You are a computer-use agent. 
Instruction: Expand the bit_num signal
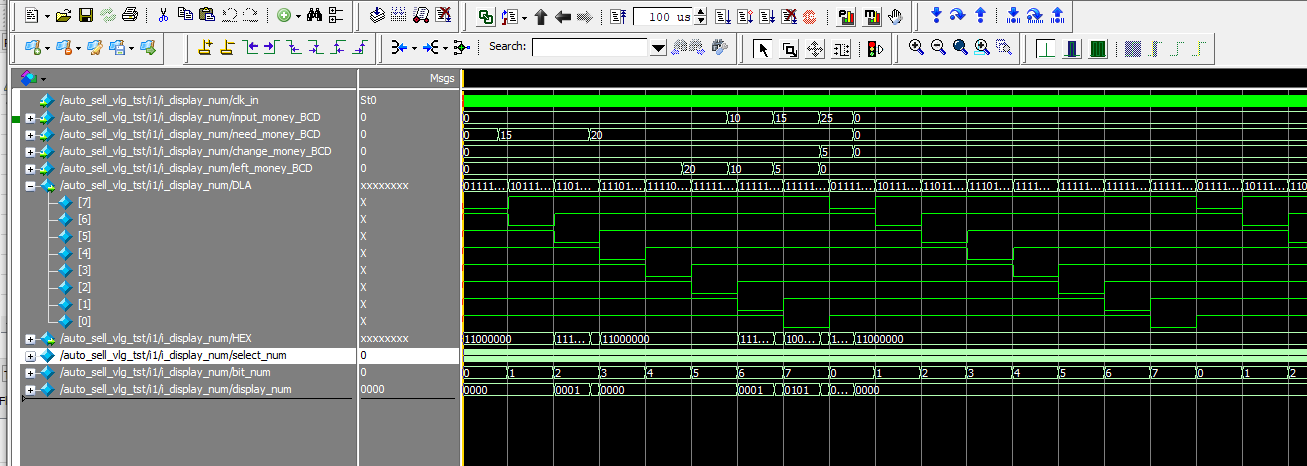(30, 373)
